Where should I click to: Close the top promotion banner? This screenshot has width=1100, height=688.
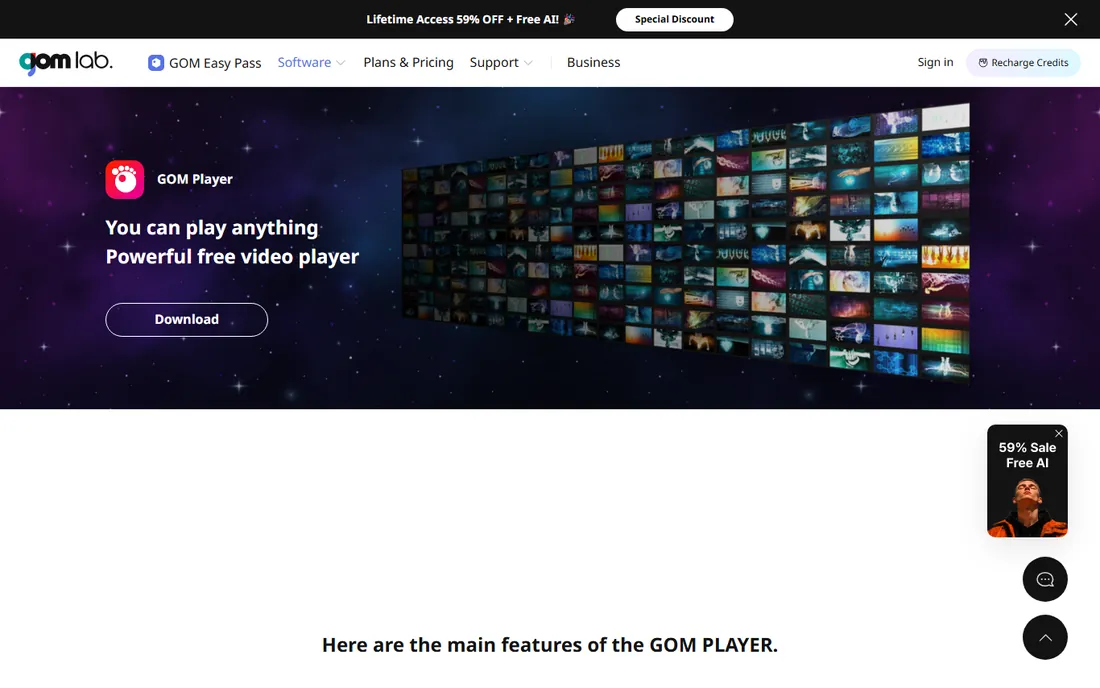pyautogui.click(x=1071, y=20)
